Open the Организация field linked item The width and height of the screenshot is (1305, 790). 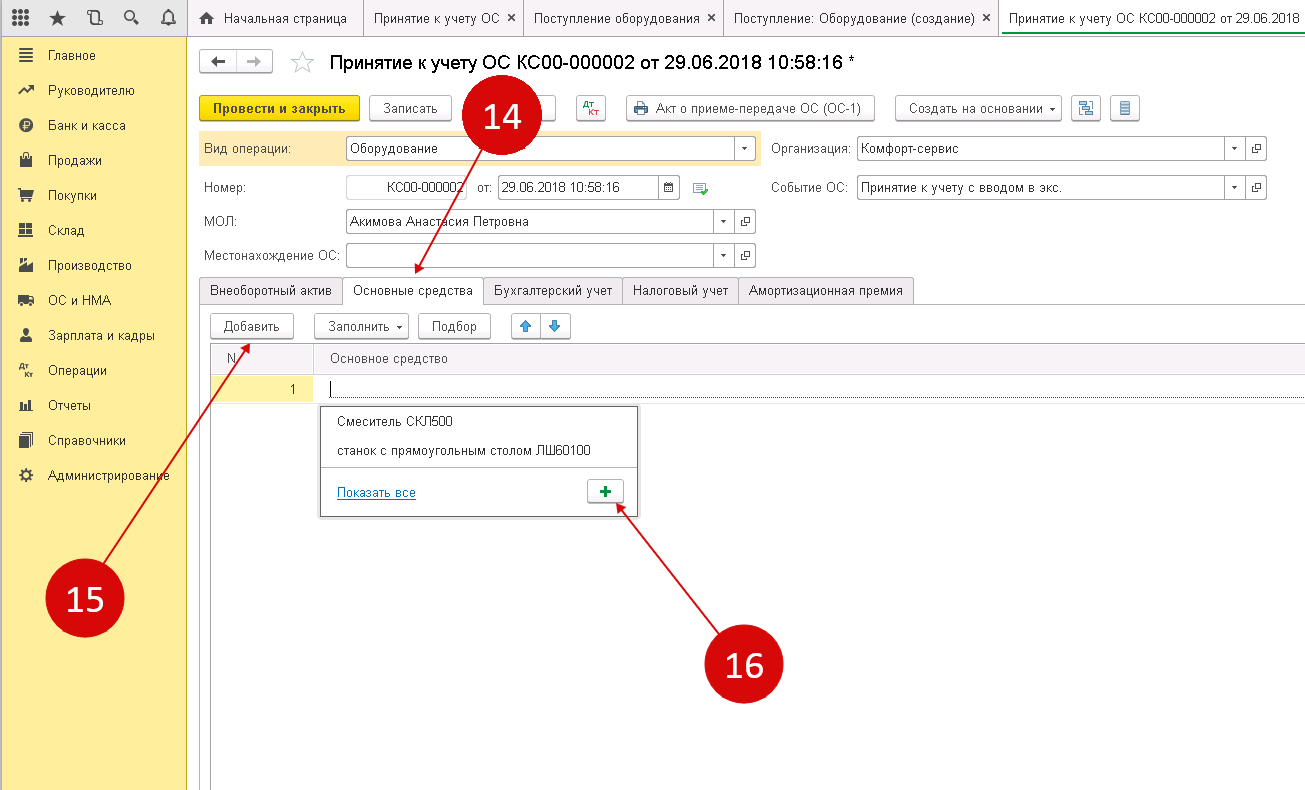click(1258, 148)
